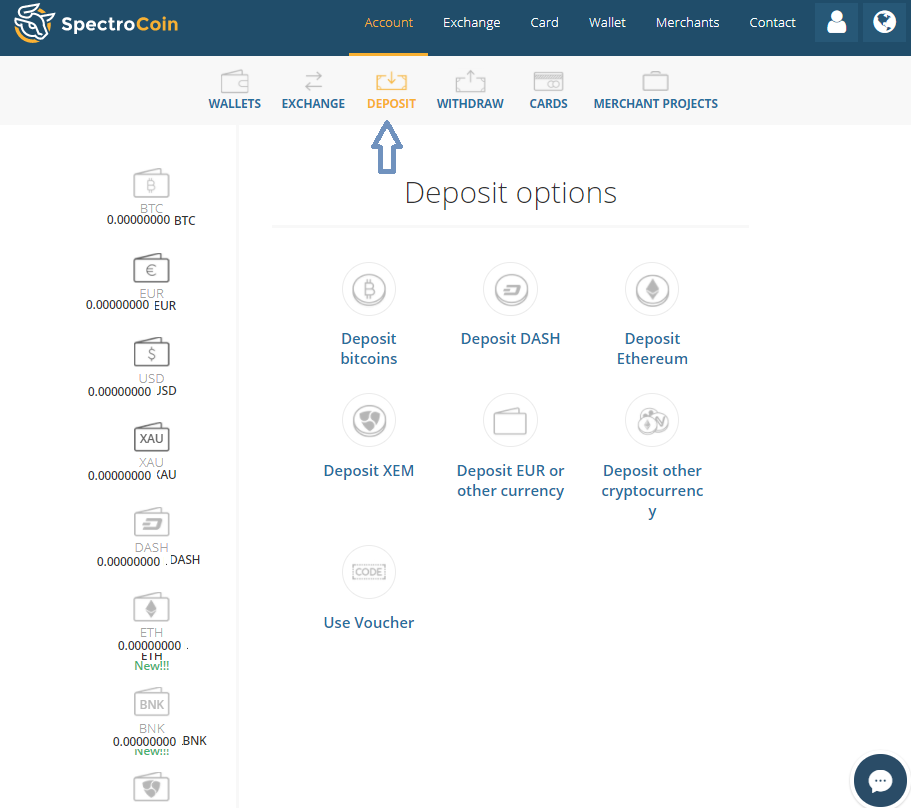911x808 pixels.
Task: Switch to the WITHDRAW tab label
Action: click(x=470, y=104)
